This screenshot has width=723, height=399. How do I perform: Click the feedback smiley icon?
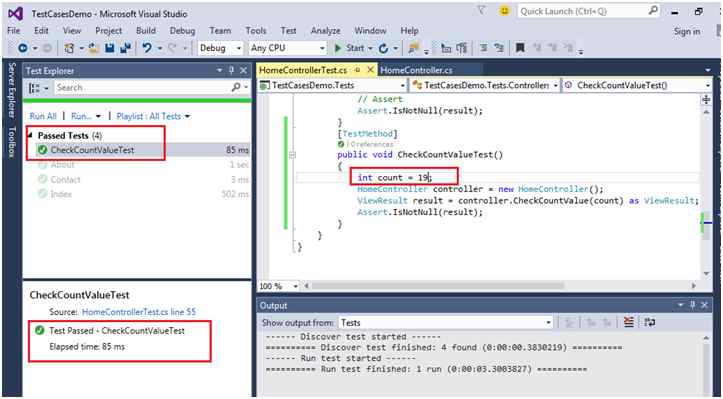(x=504, y=11)
